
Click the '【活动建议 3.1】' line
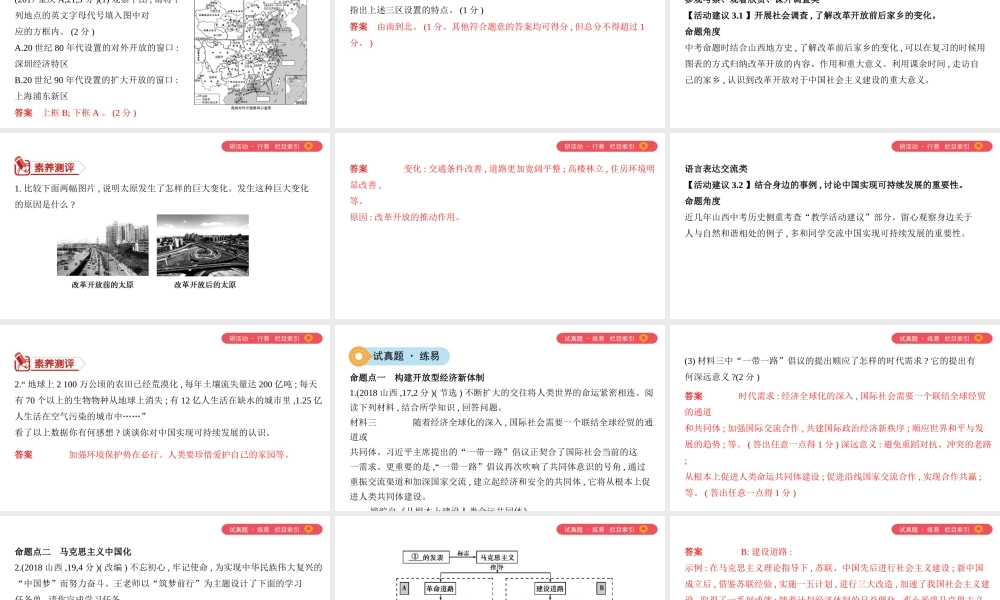pyautogui.click(x=811, y=15)
